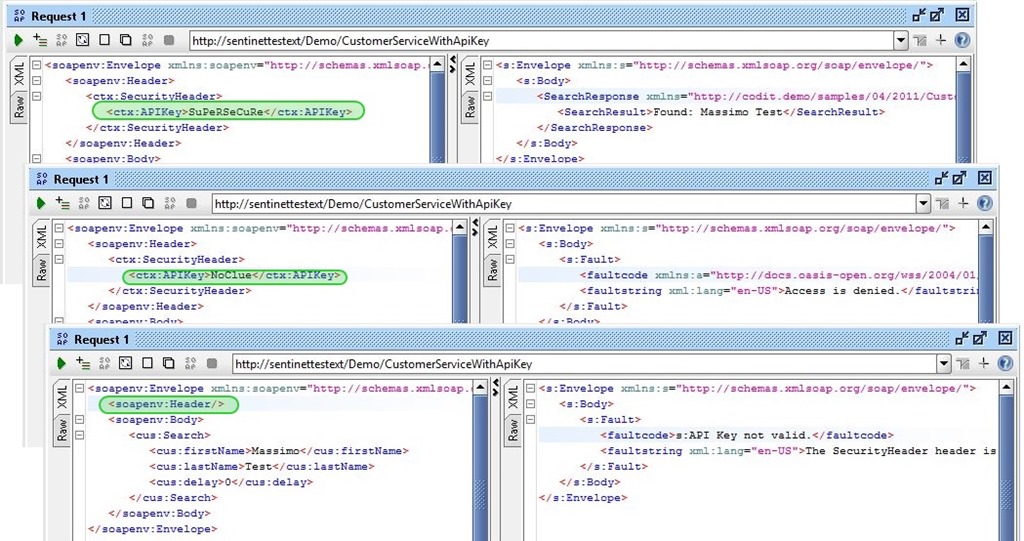Open endpoint dropdown arrow in the bottom request window
This screenshot has width=1024, height=541.
click(943, 364)
